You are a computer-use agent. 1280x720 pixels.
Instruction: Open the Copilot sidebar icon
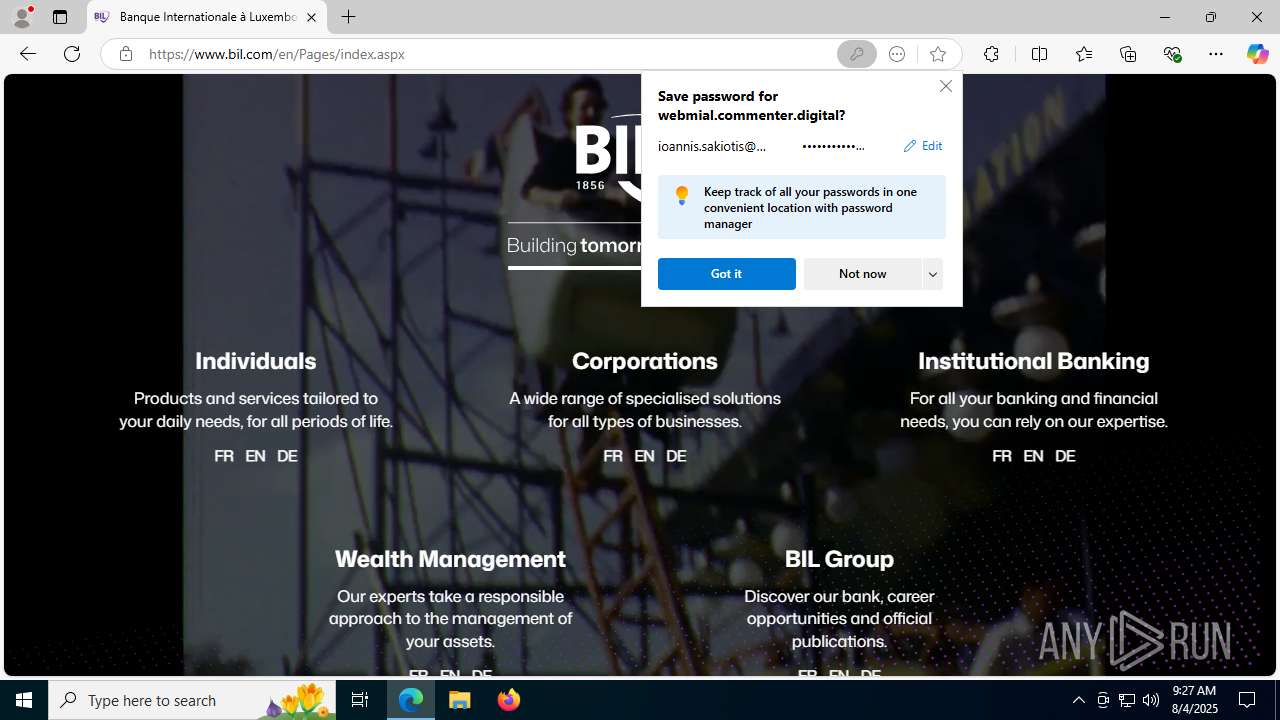click(x=1257, y=54)
